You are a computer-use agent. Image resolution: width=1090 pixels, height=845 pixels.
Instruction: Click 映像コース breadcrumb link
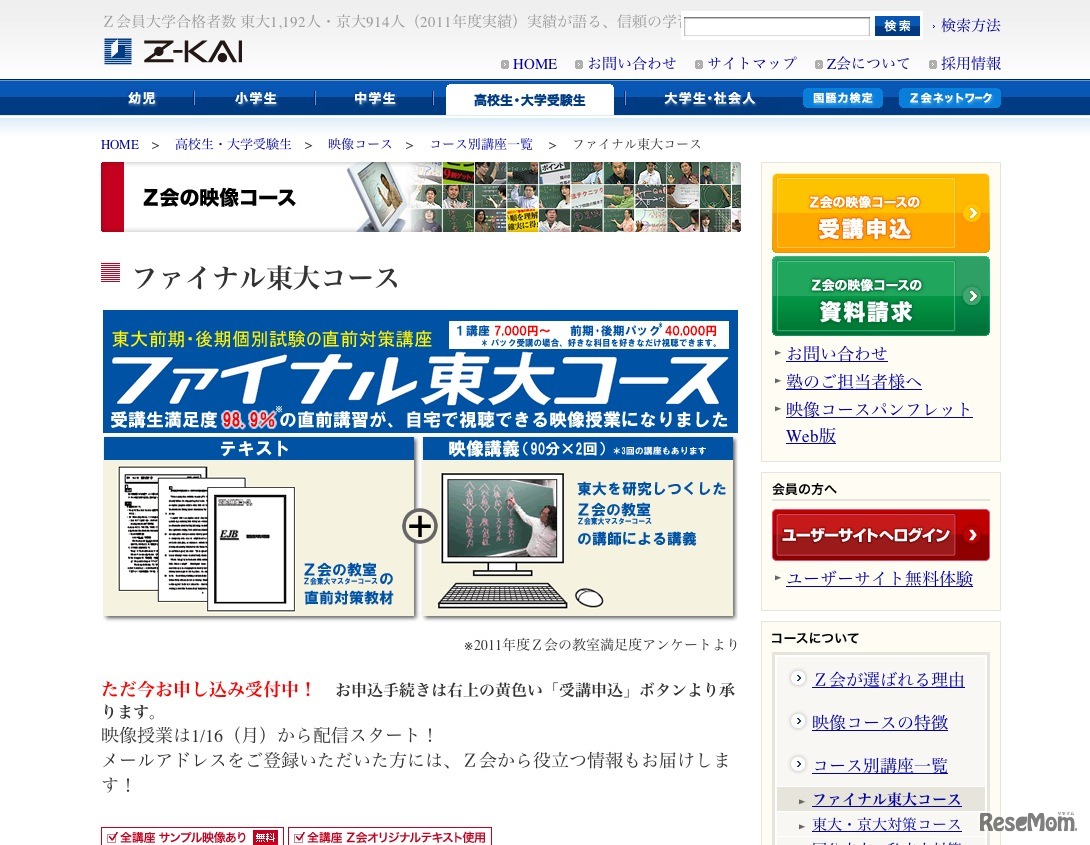click(360, 145)
